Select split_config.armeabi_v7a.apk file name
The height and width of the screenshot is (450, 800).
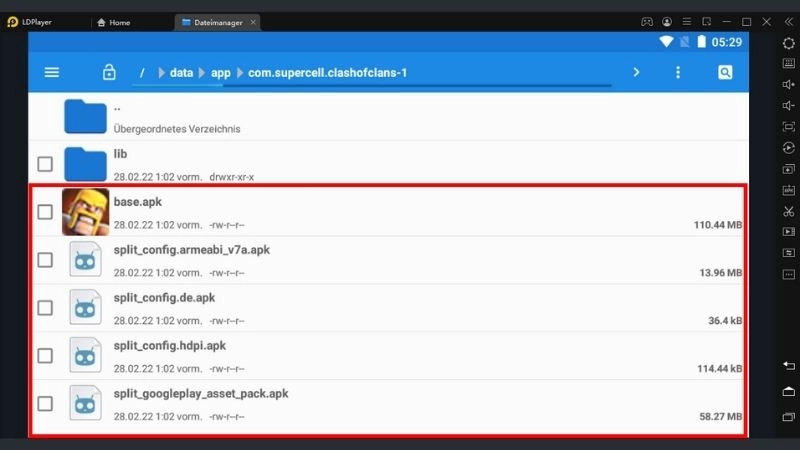[191, 250]
